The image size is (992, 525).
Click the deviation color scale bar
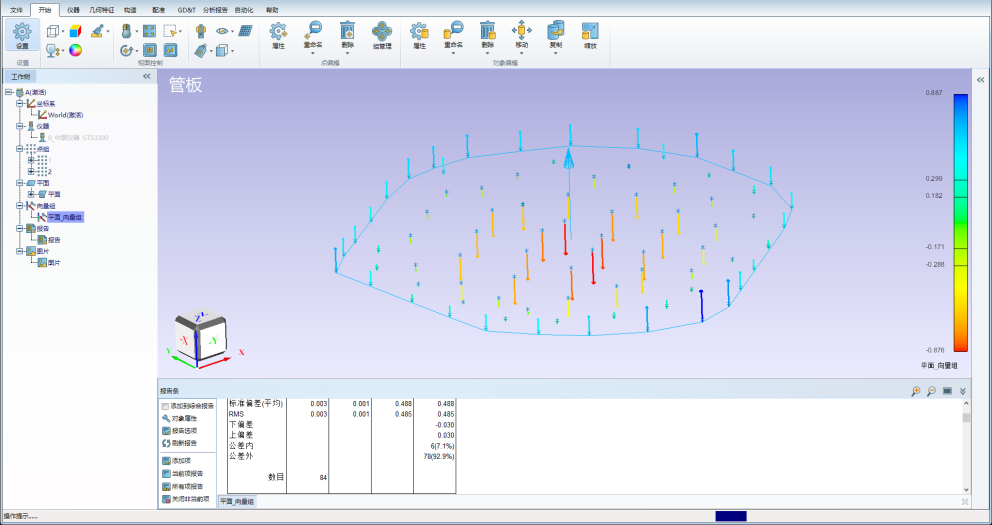[x=960, y=222]
